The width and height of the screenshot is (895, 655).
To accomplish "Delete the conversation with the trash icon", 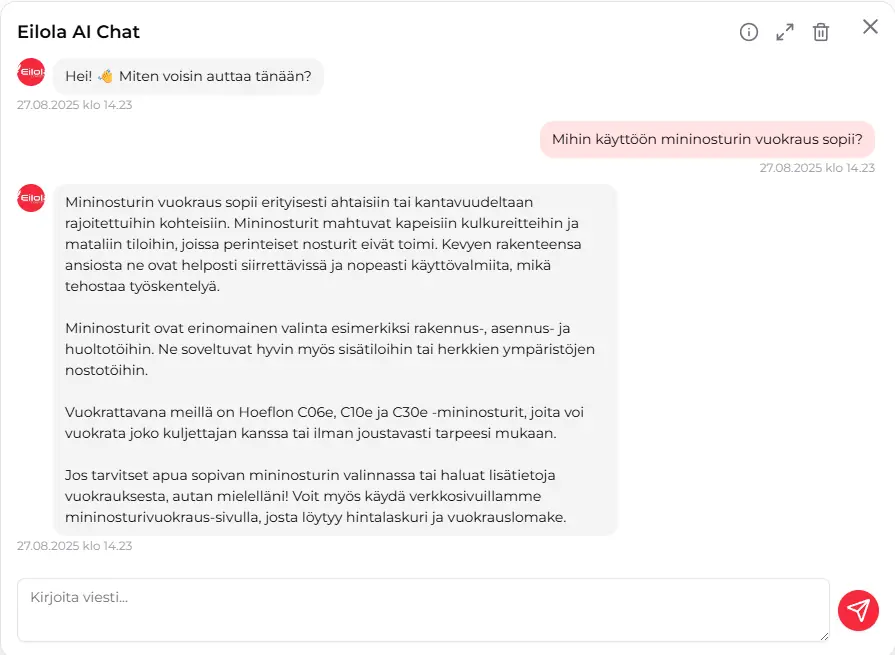I will pyautogui.click(x=821, y=32).
